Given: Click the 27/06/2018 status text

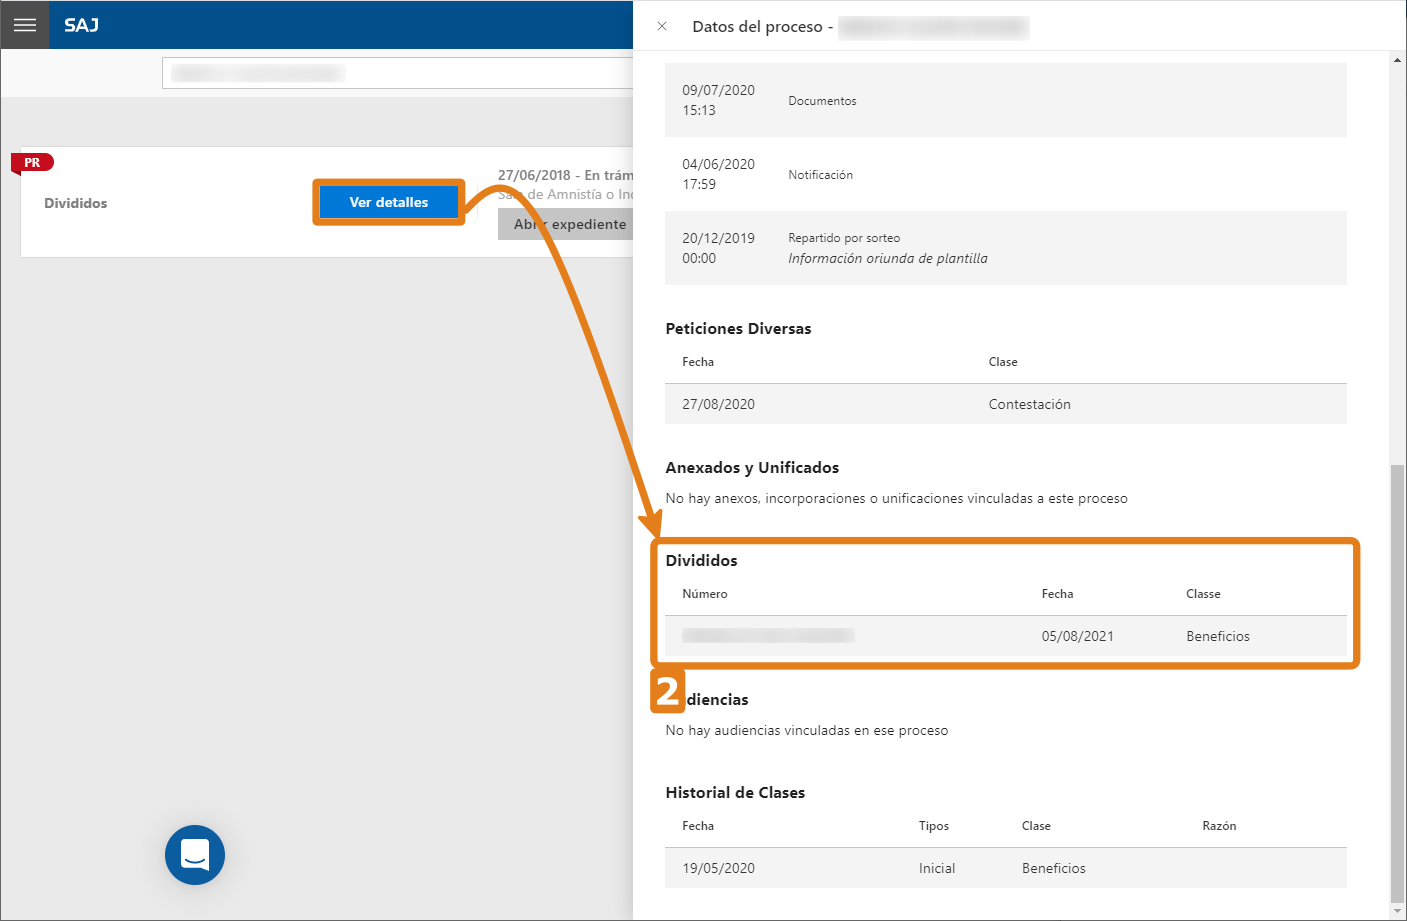Looking at the screenshot, I should [x=565, y=175].
